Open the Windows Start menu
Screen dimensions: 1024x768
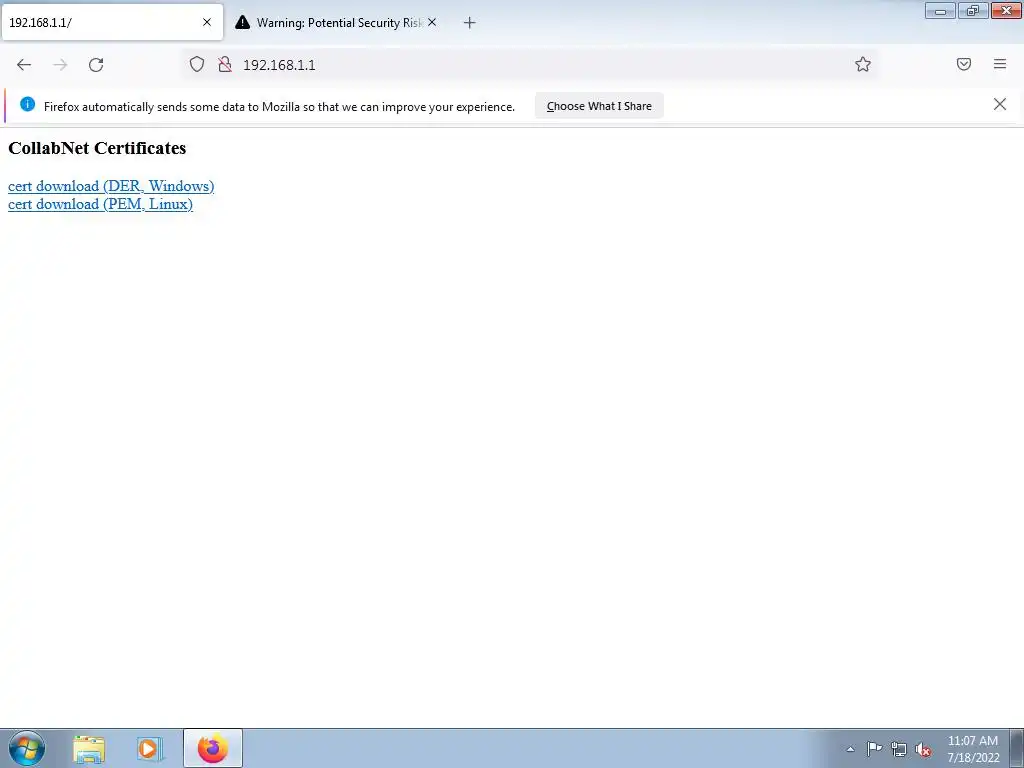(x=27, y=748)
